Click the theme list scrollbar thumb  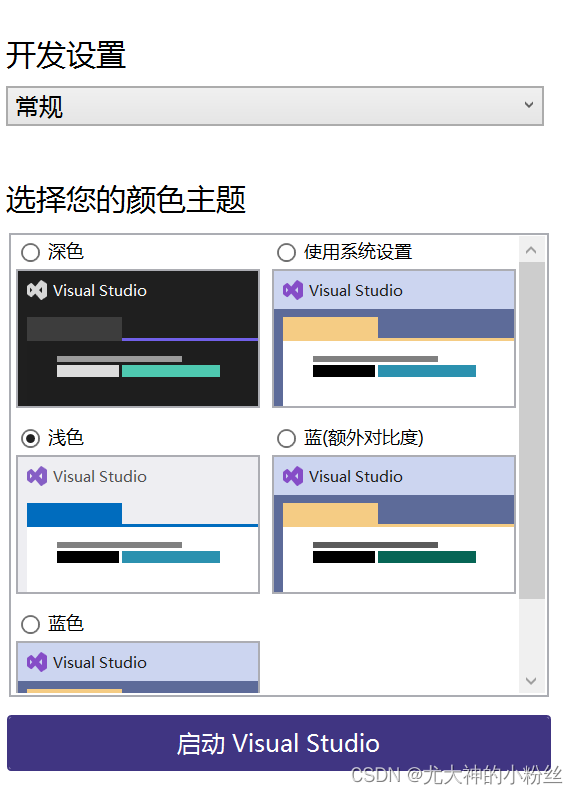click(x=532, y=430)
